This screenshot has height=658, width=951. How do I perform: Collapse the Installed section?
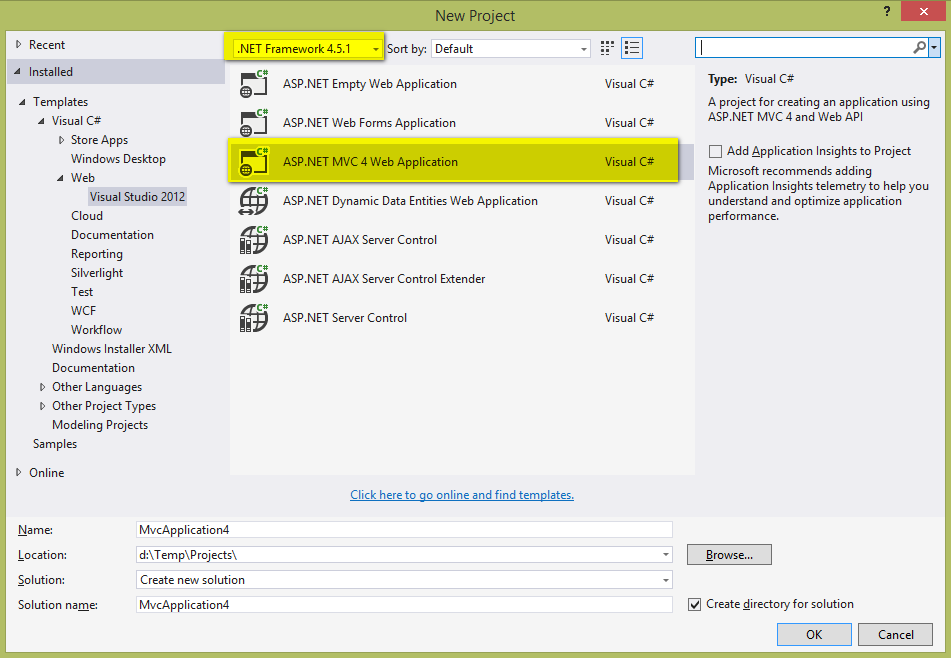18,72
